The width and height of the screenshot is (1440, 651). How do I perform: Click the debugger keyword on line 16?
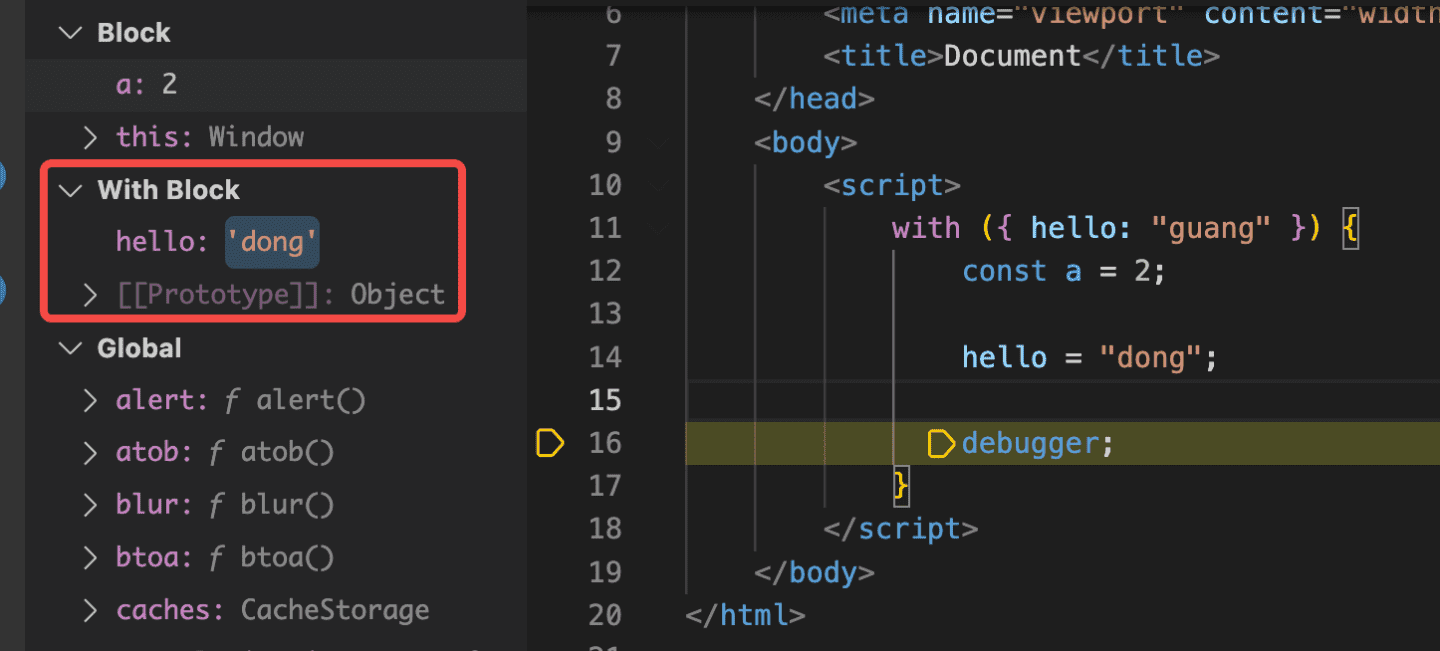pyautogui.click(x=1029, y=443)
